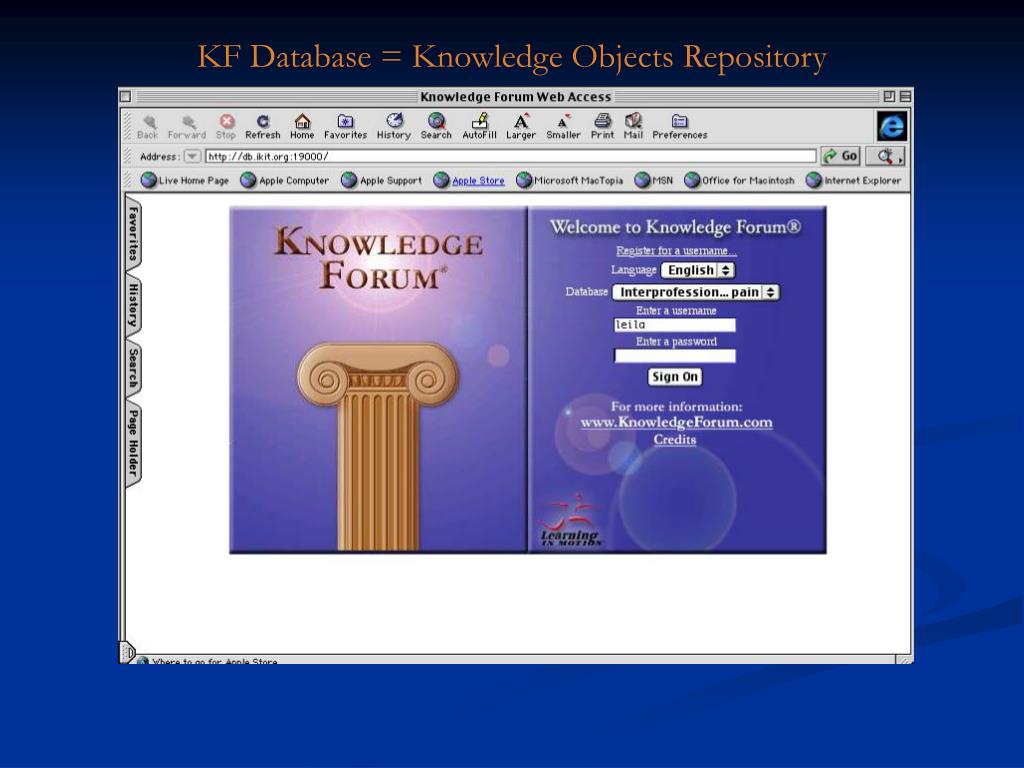This screenshot has height=768, width=1024.
Task: Open the Page Holder side tab
Action: click(x=133, y=443)
